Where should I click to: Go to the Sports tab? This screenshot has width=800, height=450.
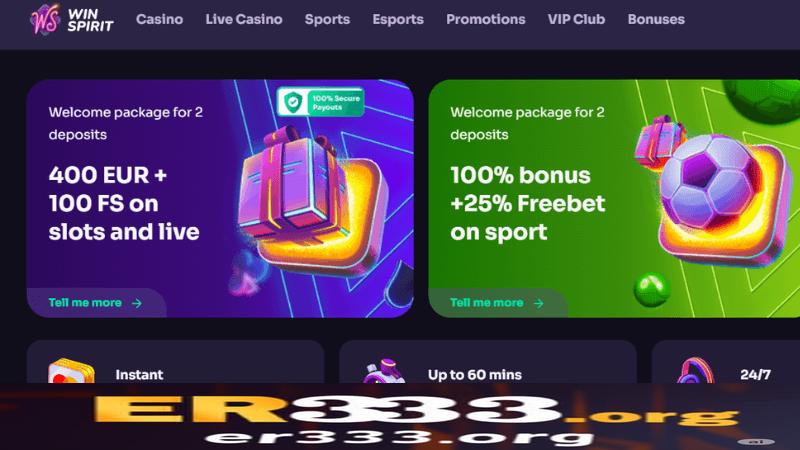point(327,19)
